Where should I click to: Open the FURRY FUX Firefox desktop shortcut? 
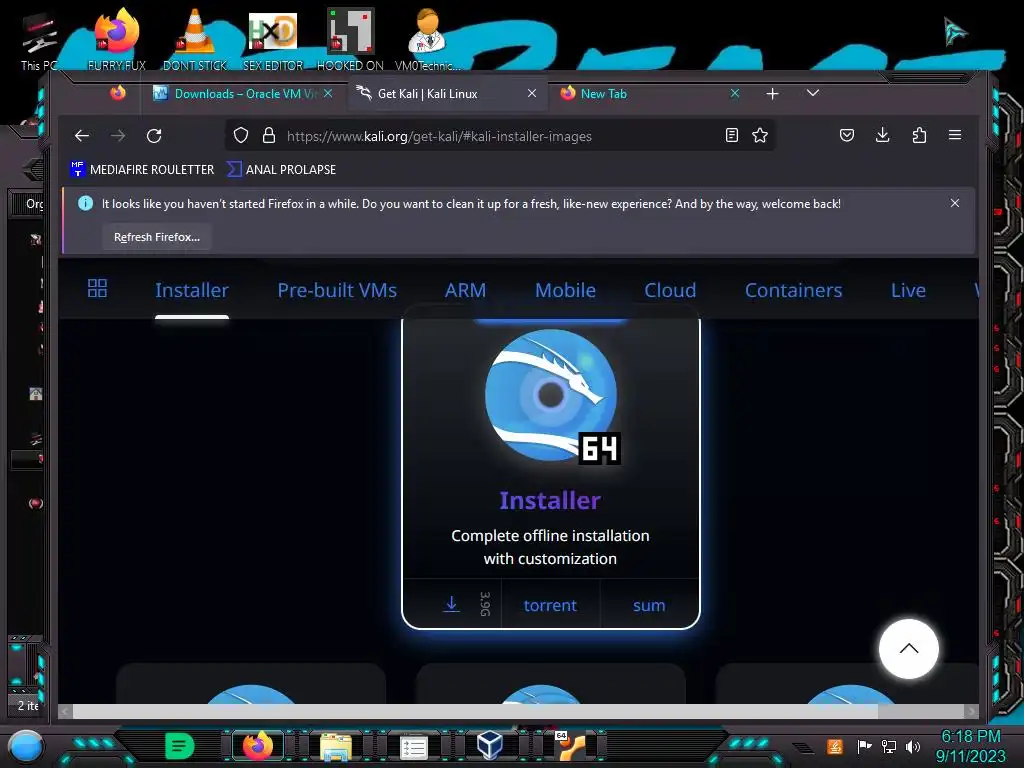pyautogui.click(x=117, y=40)
